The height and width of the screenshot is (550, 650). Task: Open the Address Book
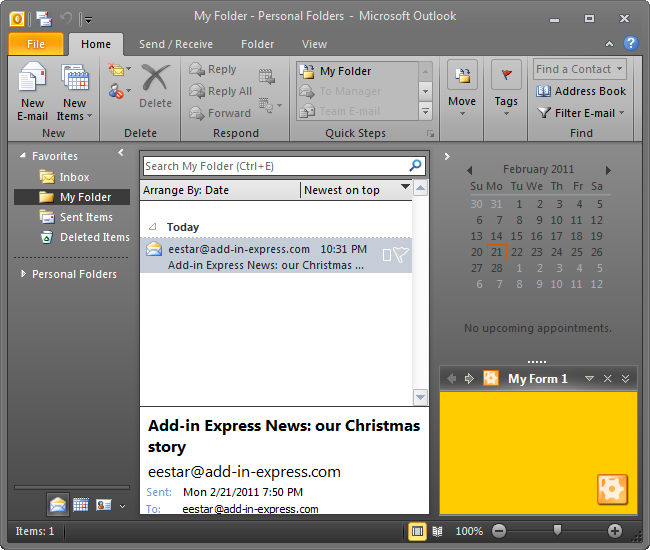tap(580, 91)
